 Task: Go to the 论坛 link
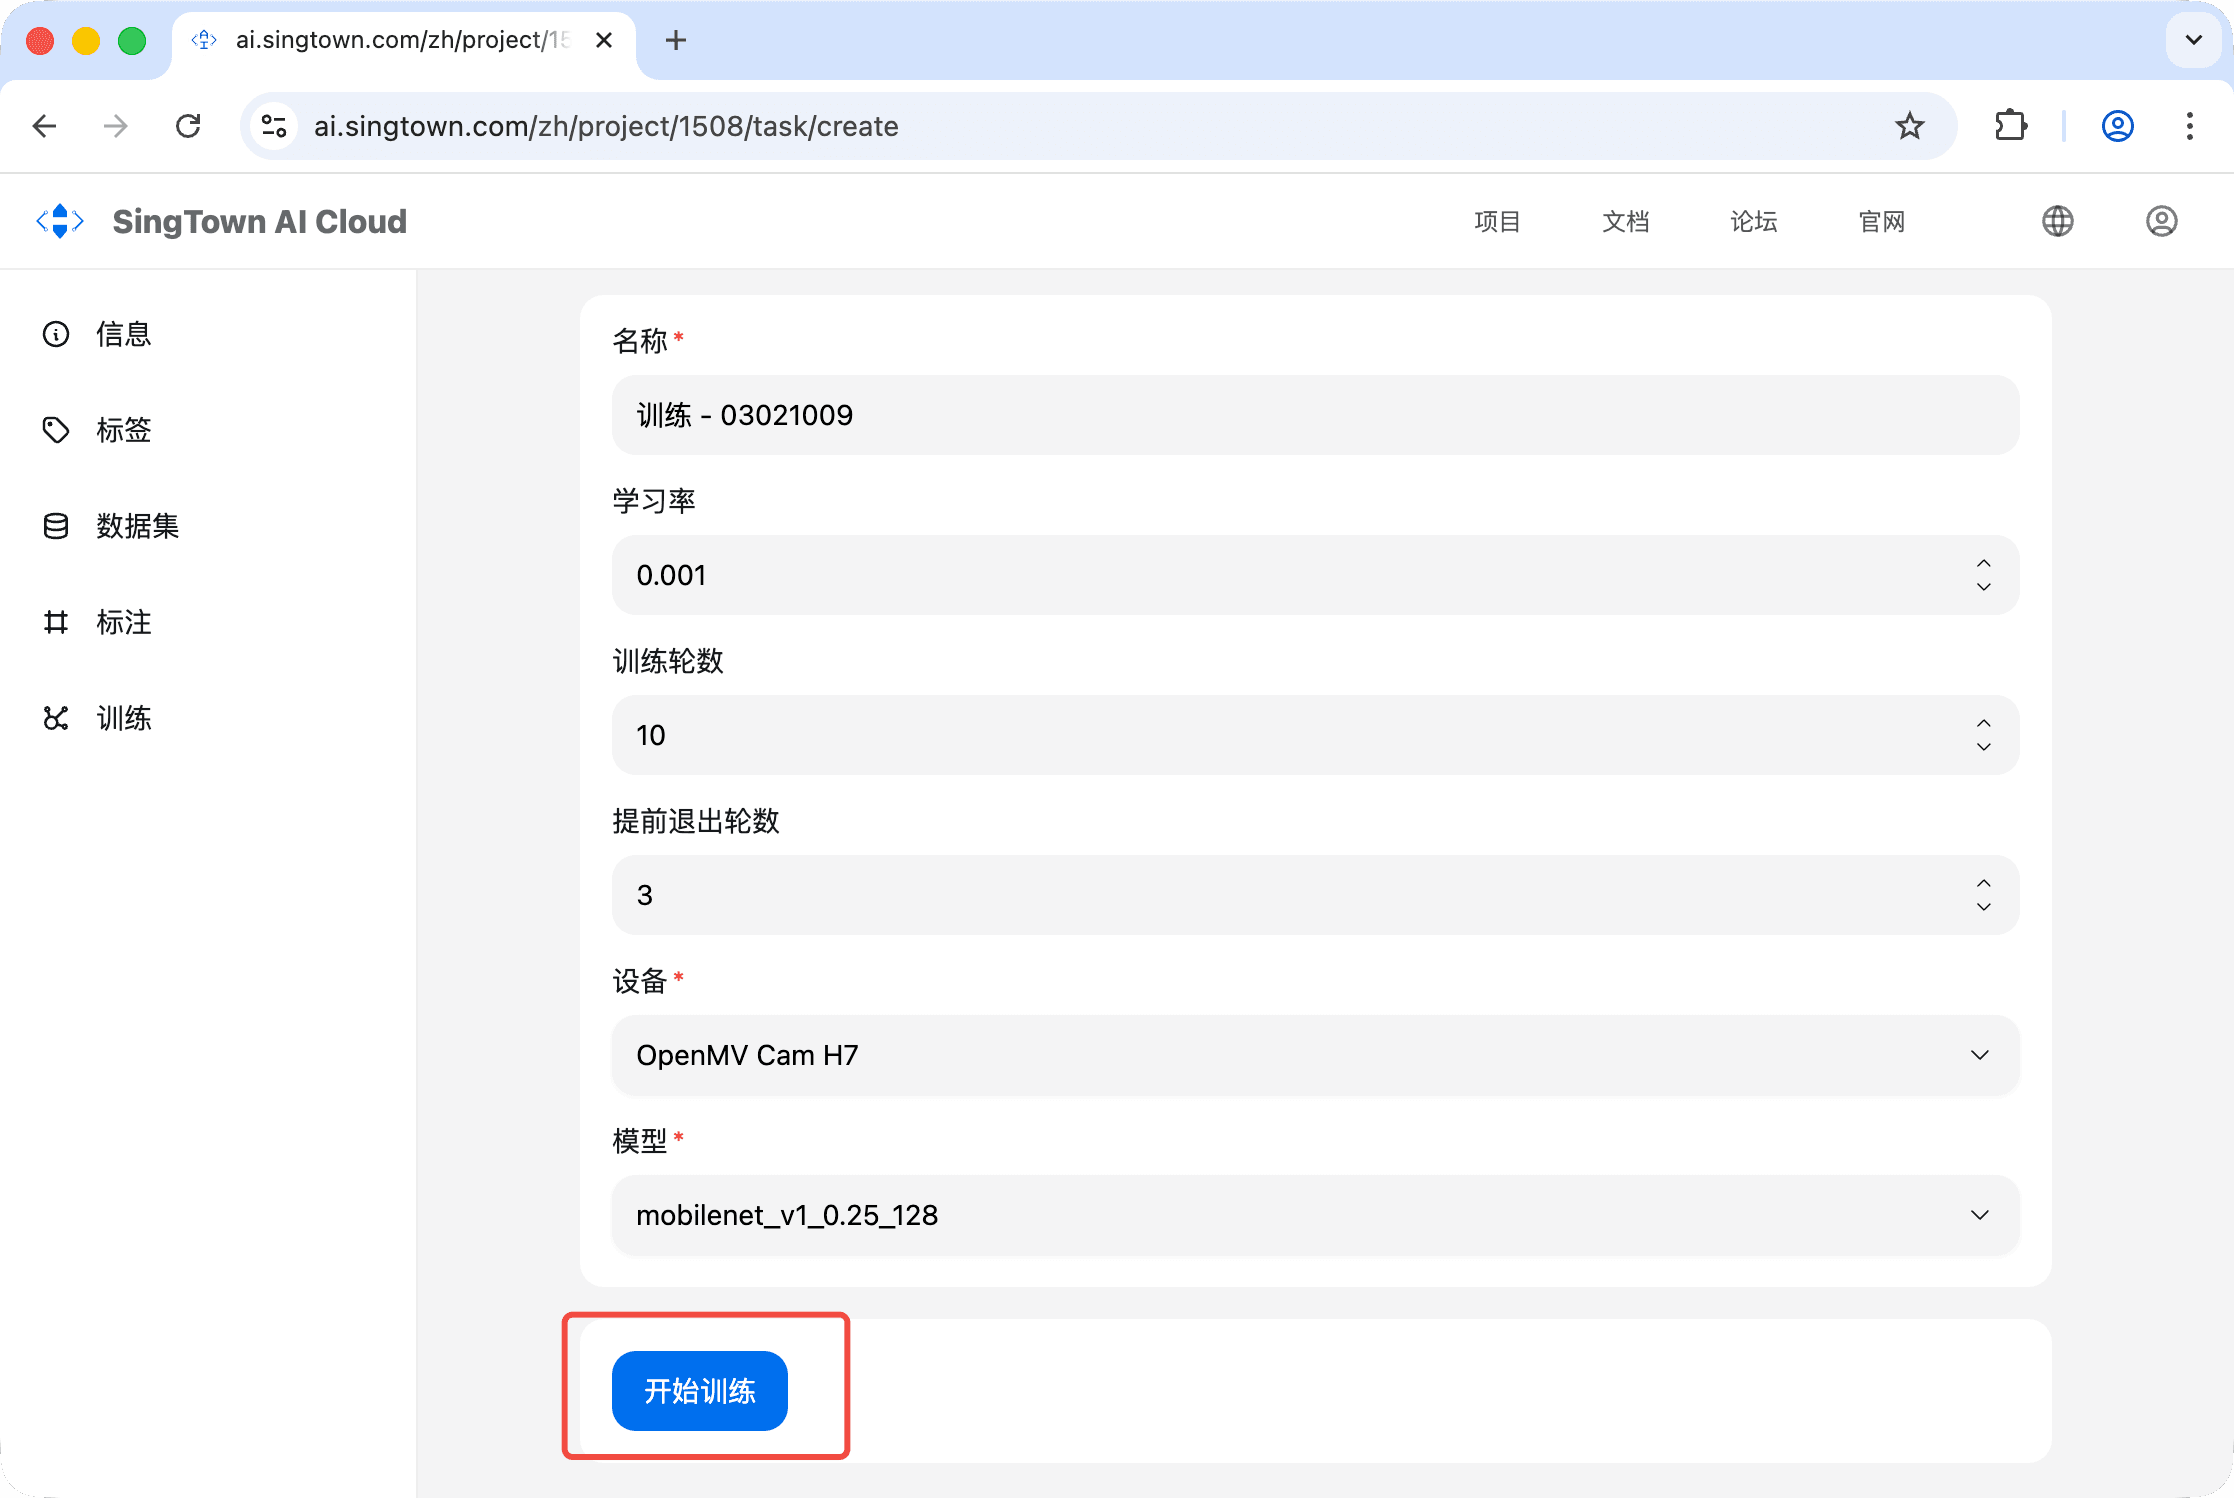tap(1753, 221)
